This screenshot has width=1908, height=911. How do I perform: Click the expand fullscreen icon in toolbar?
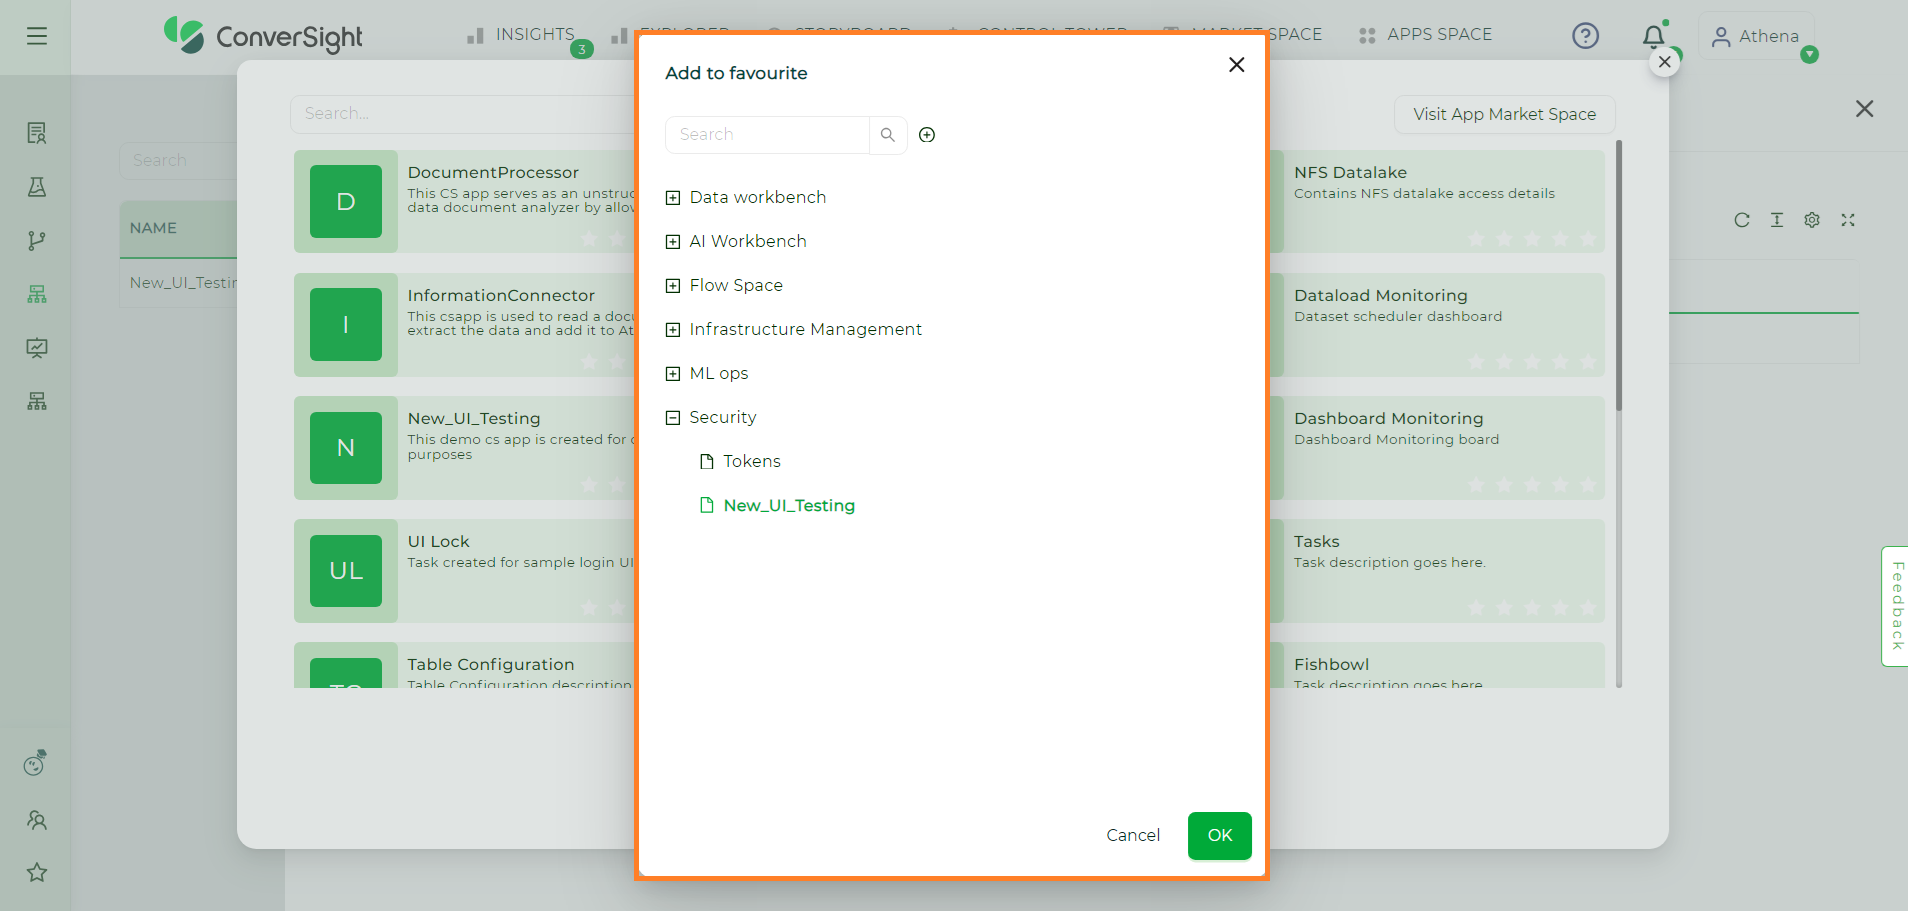pyautogui.click(x=1848, y=220)
